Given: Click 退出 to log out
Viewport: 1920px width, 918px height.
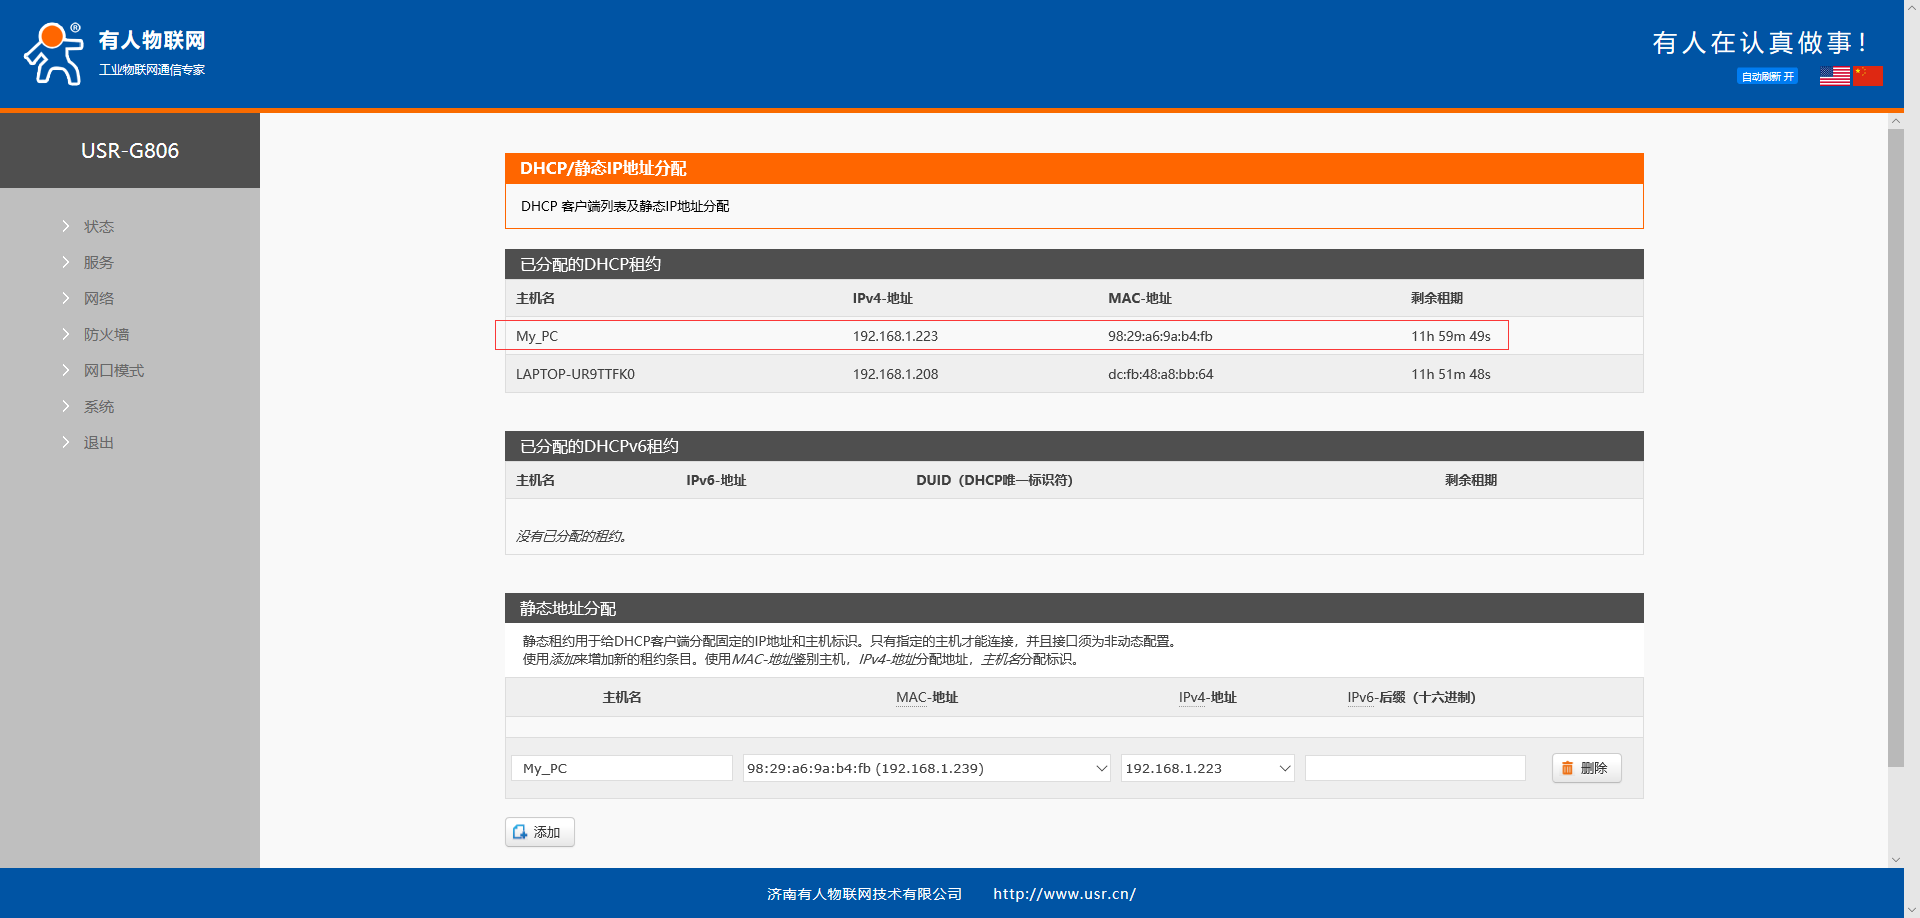Looking at the screenshot, I should [x=98, y=443].
